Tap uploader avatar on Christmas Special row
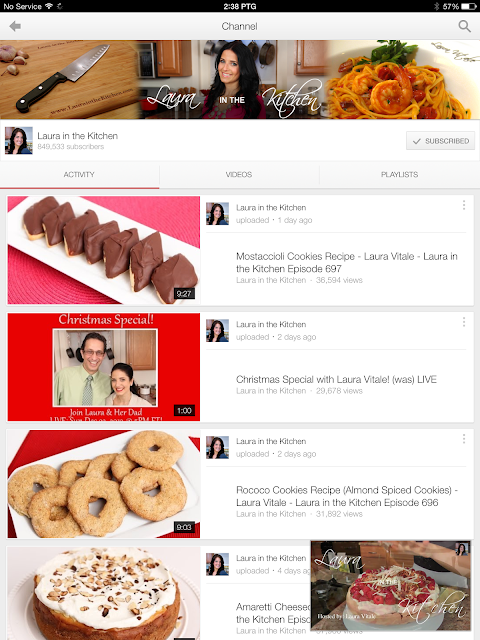The width and height of the screenshot is (480, 640). [x=217, y=331]
